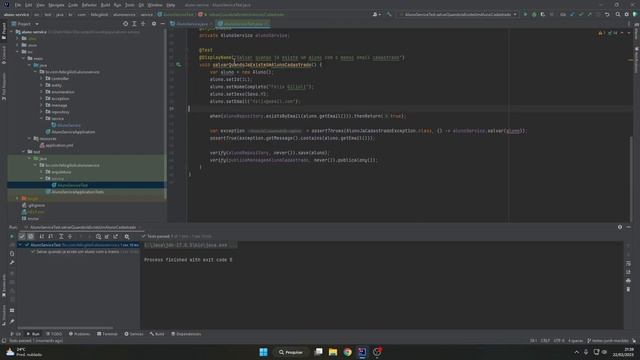Open Chrome from the taskbar

(x=347, y=352)
